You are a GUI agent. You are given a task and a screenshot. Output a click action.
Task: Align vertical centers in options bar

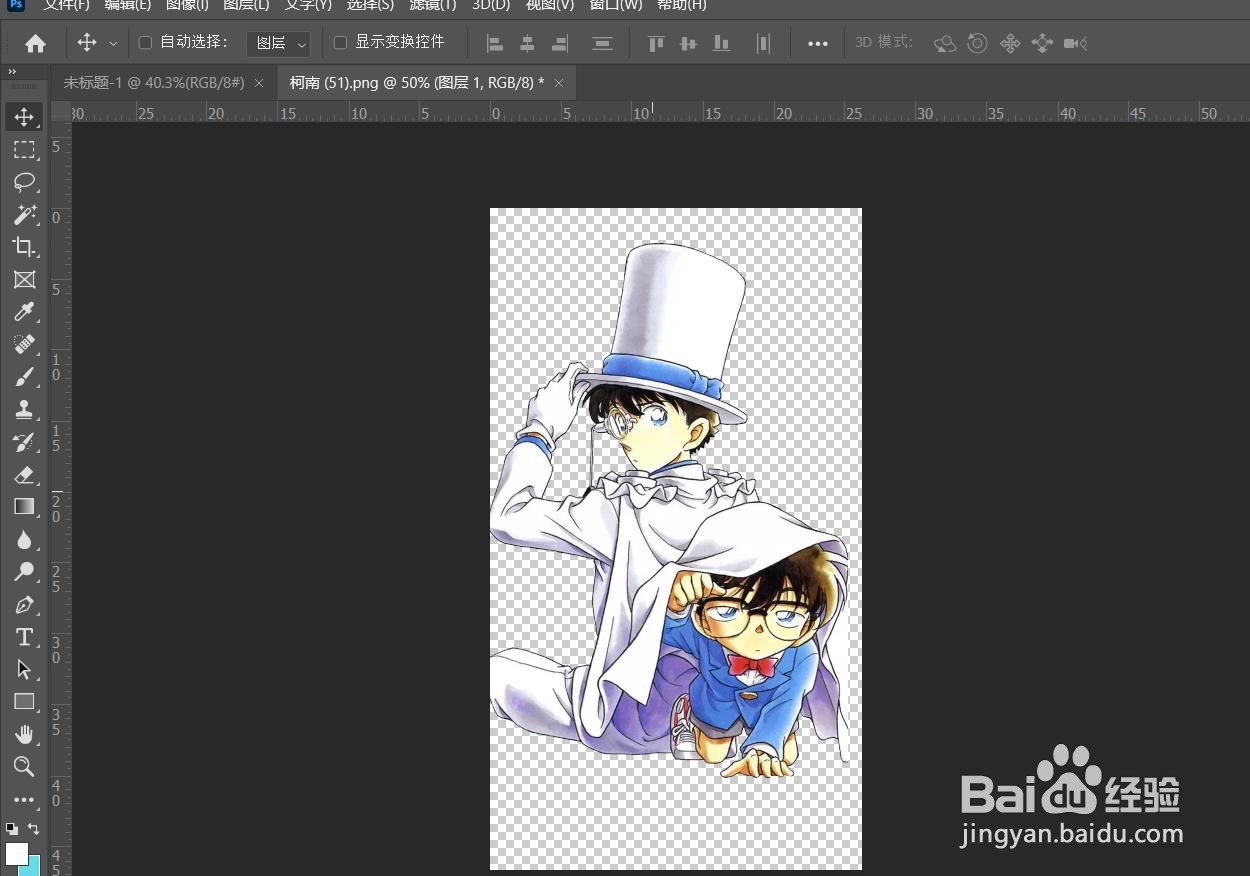coord(688,43)
